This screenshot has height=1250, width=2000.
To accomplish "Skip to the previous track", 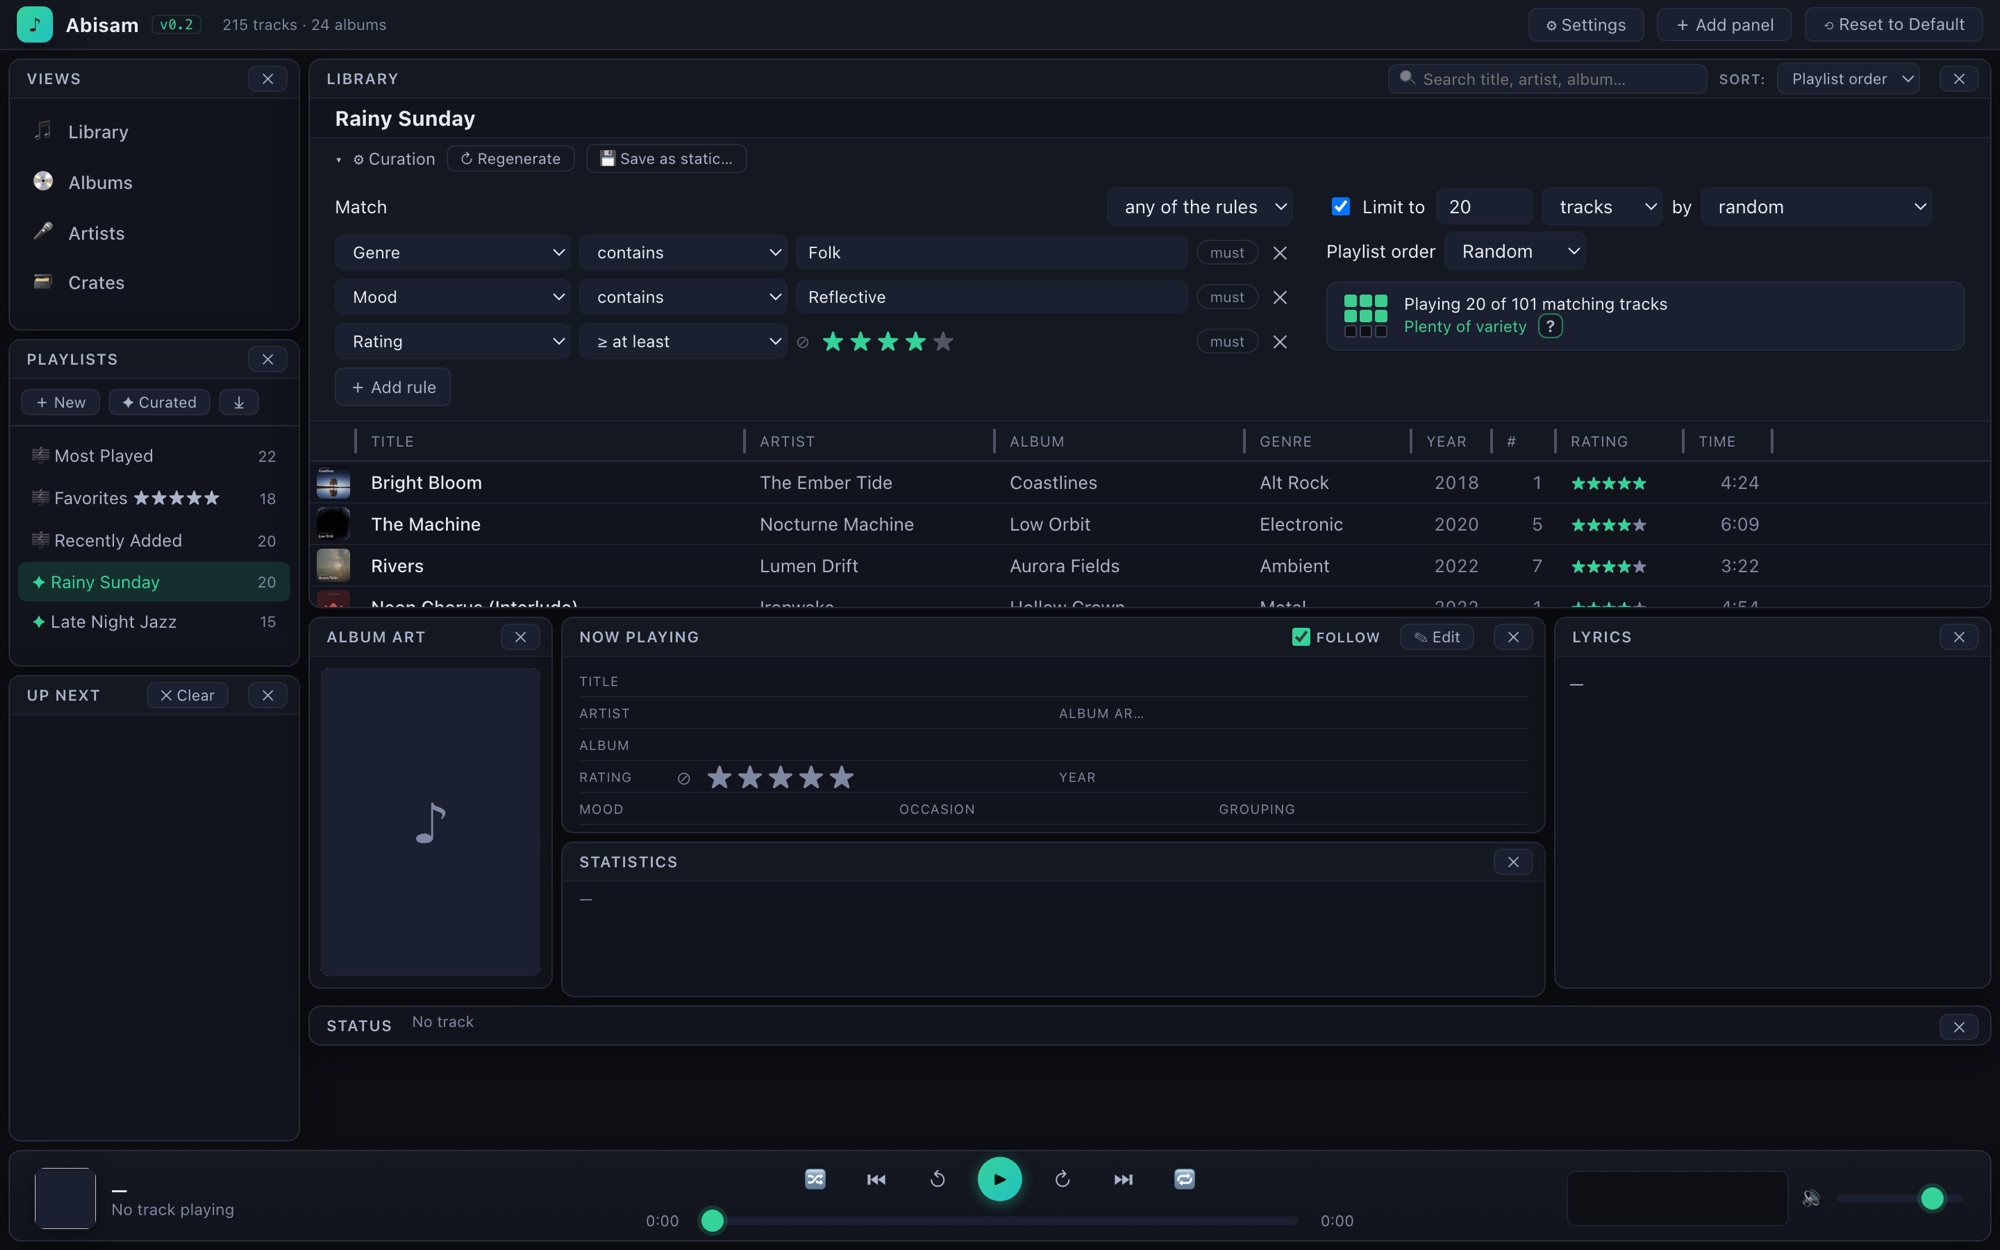I will coord(876,1179).
